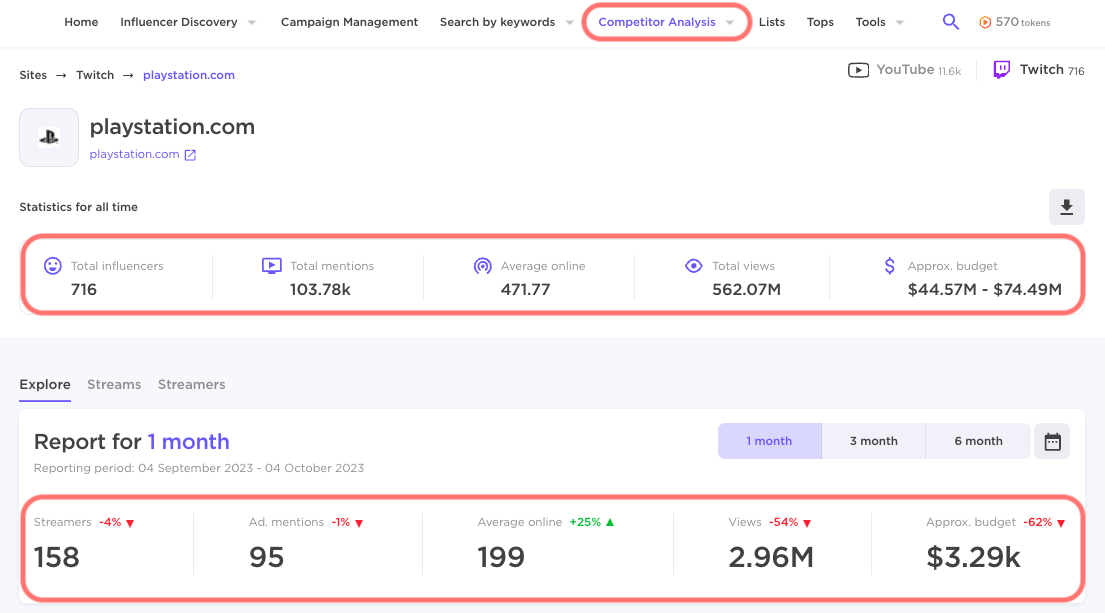1105x613 pixels.
Task: Click the PlayStation logo thumbnail
Action: (49, 137)
